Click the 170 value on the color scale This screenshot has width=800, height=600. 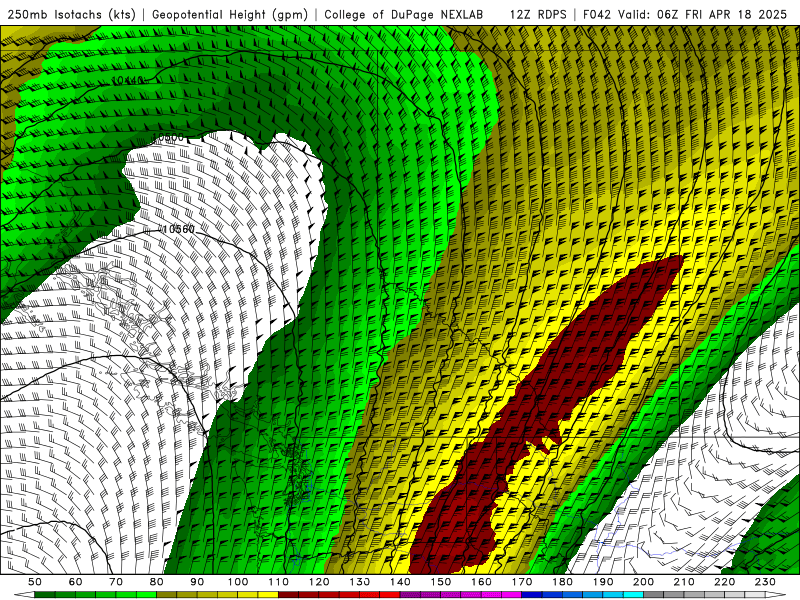(x=522, y=582)
